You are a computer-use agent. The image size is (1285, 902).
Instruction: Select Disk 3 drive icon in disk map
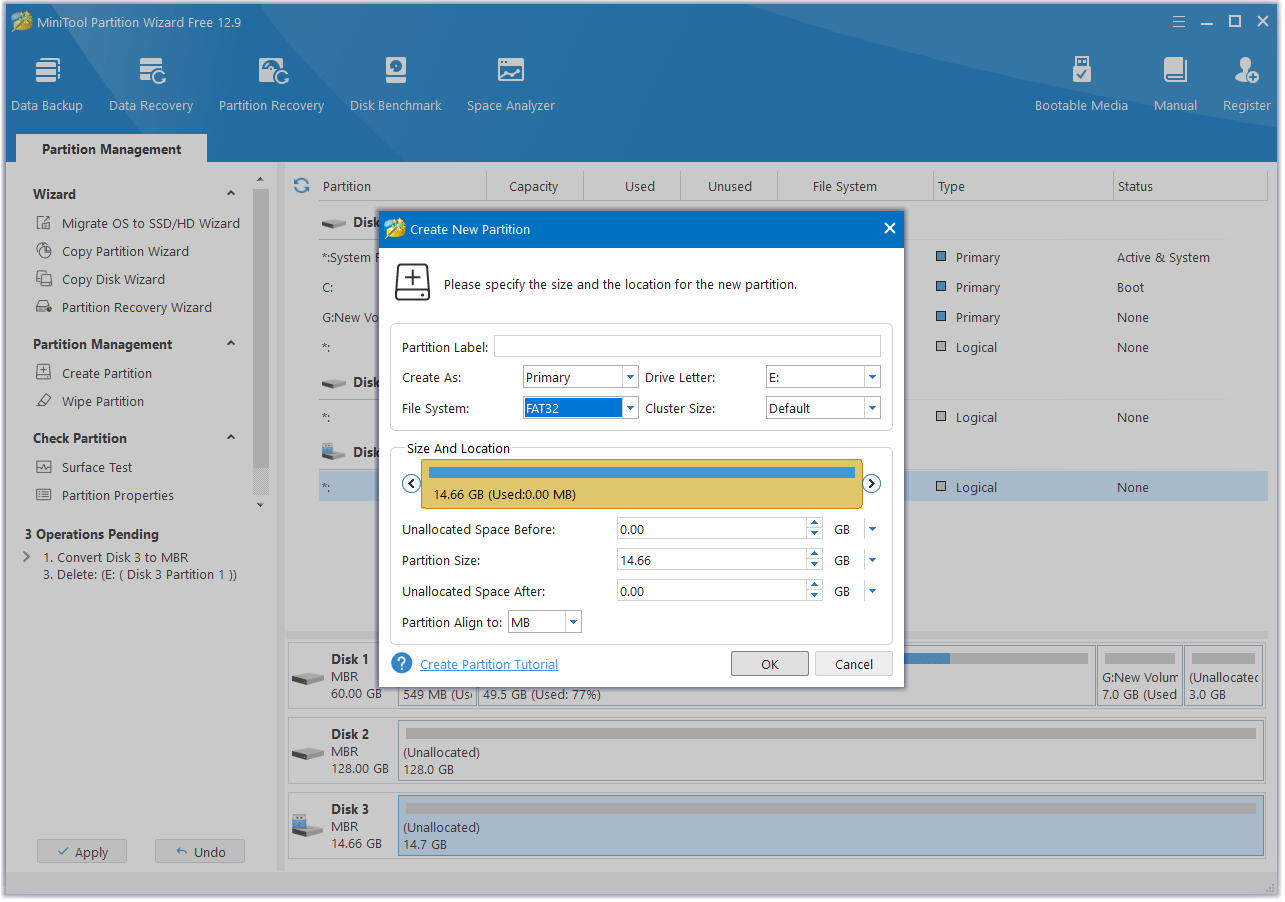(307, 827)
